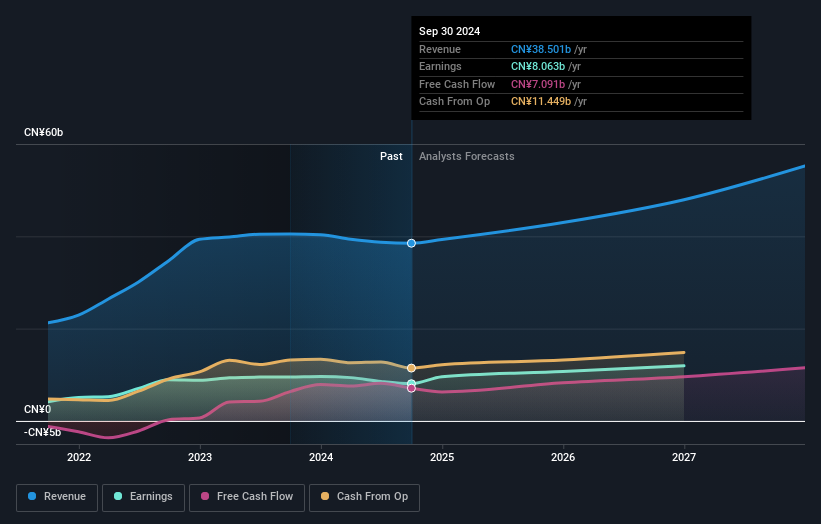Click the Past label
The height and width of the screenshot is (524, 821).
(x=391, y=157)
